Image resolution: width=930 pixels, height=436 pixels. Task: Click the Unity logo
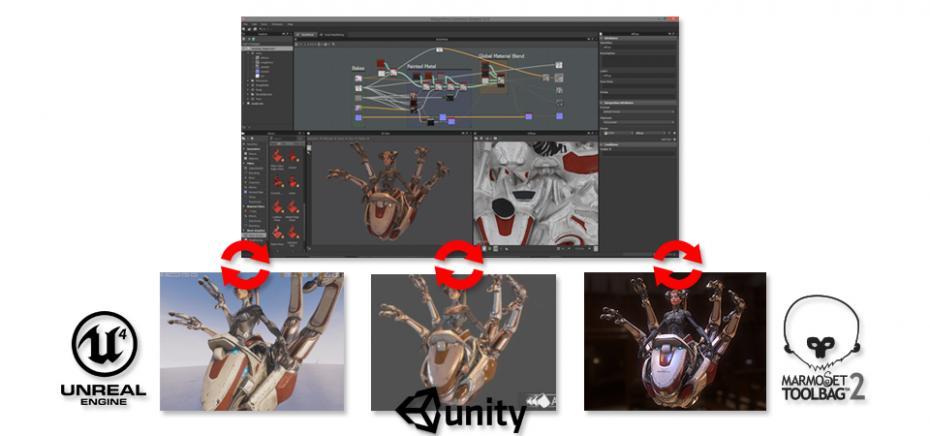click(x=461, y=411)
